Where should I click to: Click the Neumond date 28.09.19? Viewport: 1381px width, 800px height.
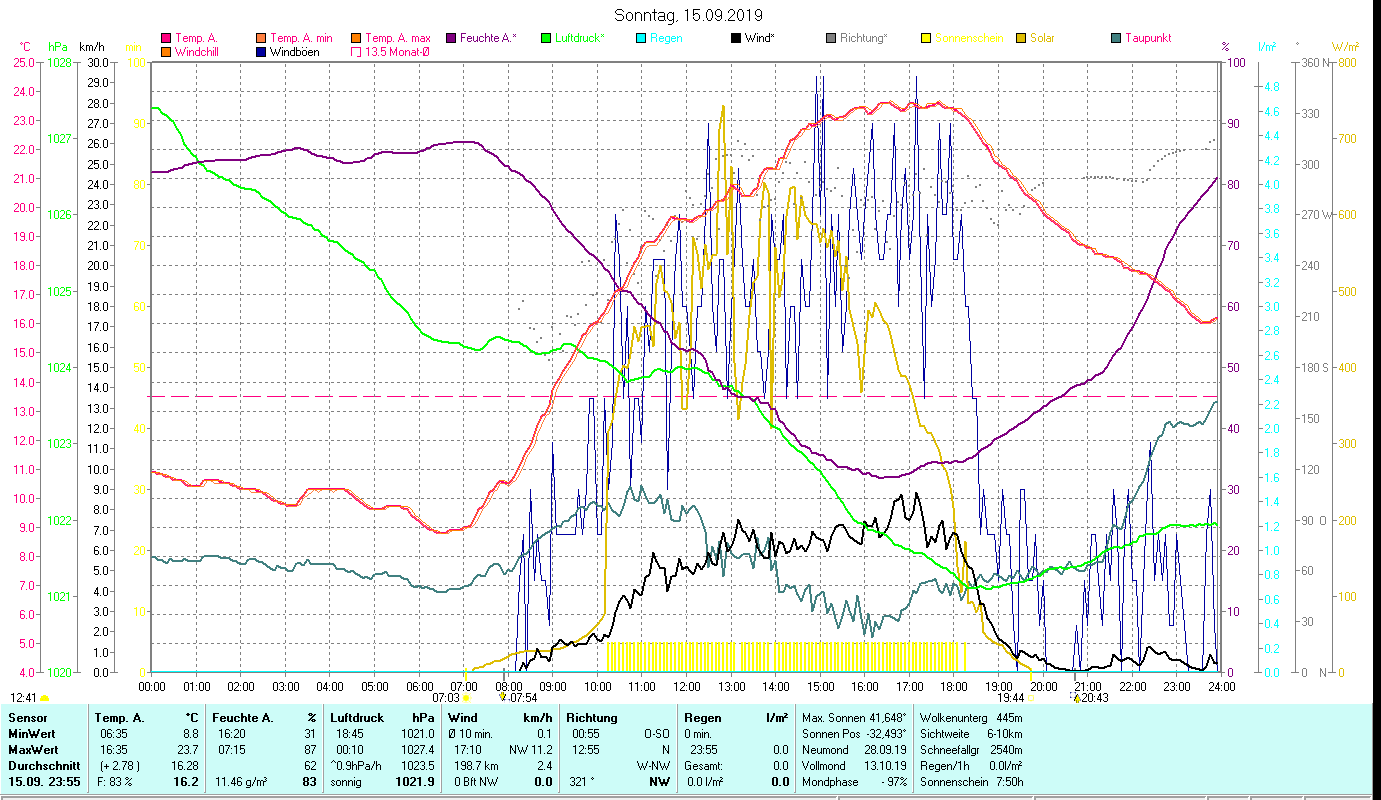(x=887, y=749)
